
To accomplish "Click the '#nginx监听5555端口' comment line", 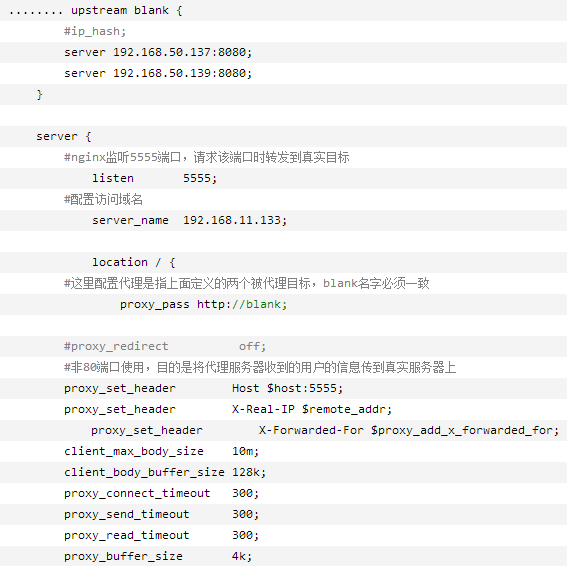I will pyautogui.click(x=206, y=157).
